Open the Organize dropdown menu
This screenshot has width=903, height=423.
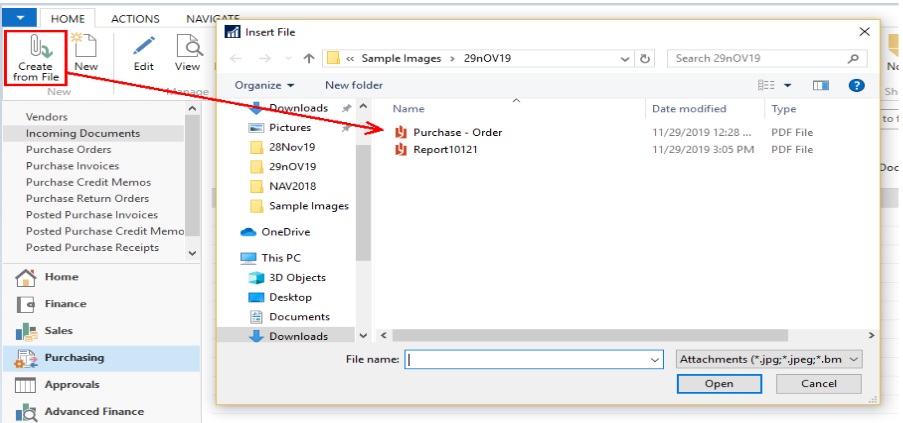(264, 86)
